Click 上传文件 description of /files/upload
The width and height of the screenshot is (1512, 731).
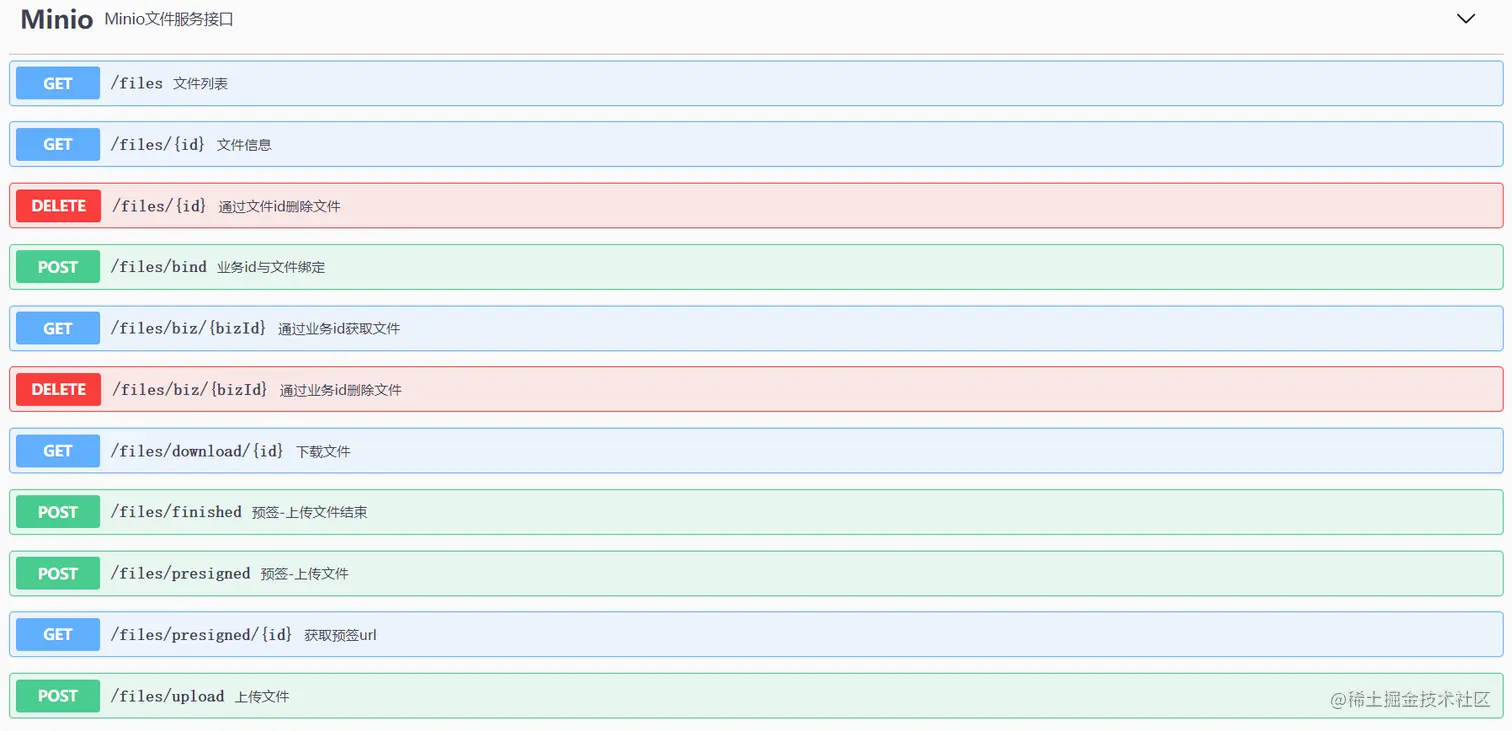(x=262, y=696)
